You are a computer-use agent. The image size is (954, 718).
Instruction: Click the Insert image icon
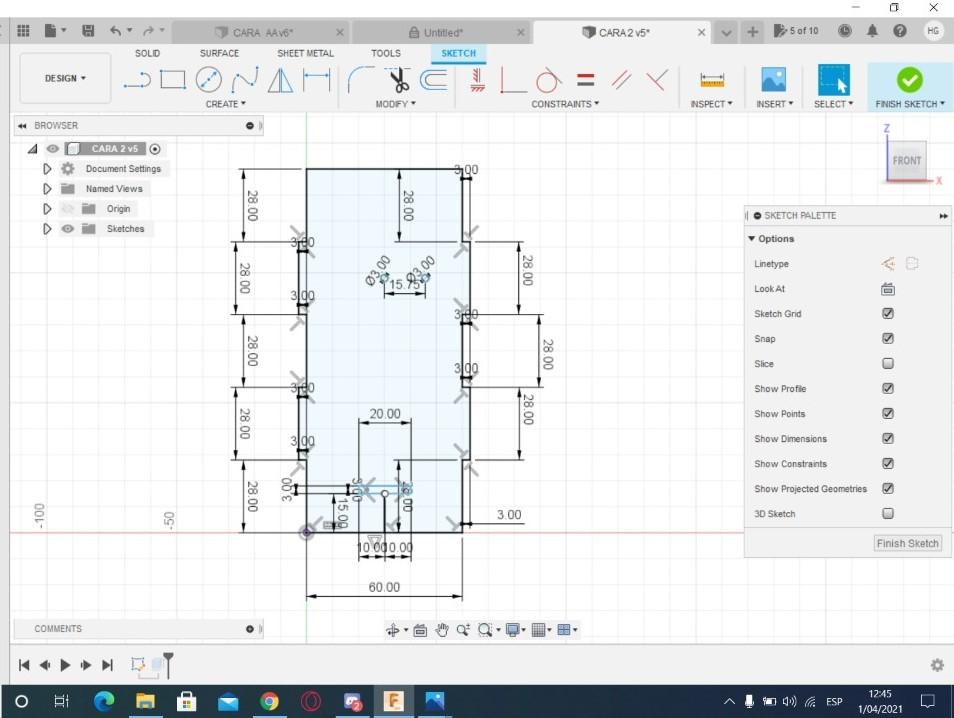(x=774, y=80)
